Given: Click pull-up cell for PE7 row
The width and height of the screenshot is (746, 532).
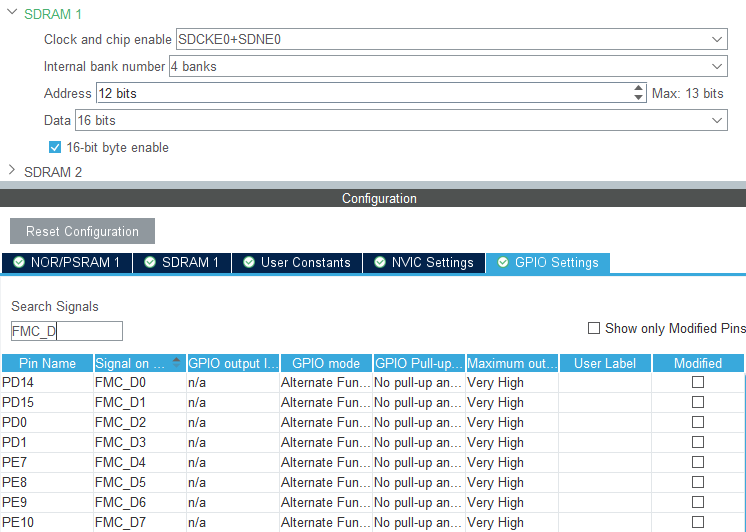Looking at the screenshot, I should pyautogui.click(x=419, y=462).
